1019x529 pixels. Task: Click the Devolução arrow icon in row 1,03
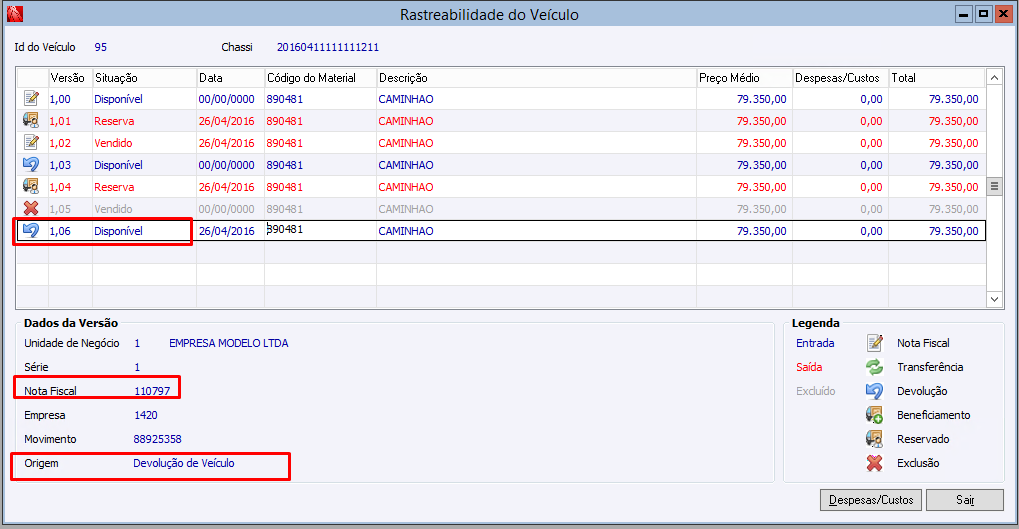tap(31, 164)
